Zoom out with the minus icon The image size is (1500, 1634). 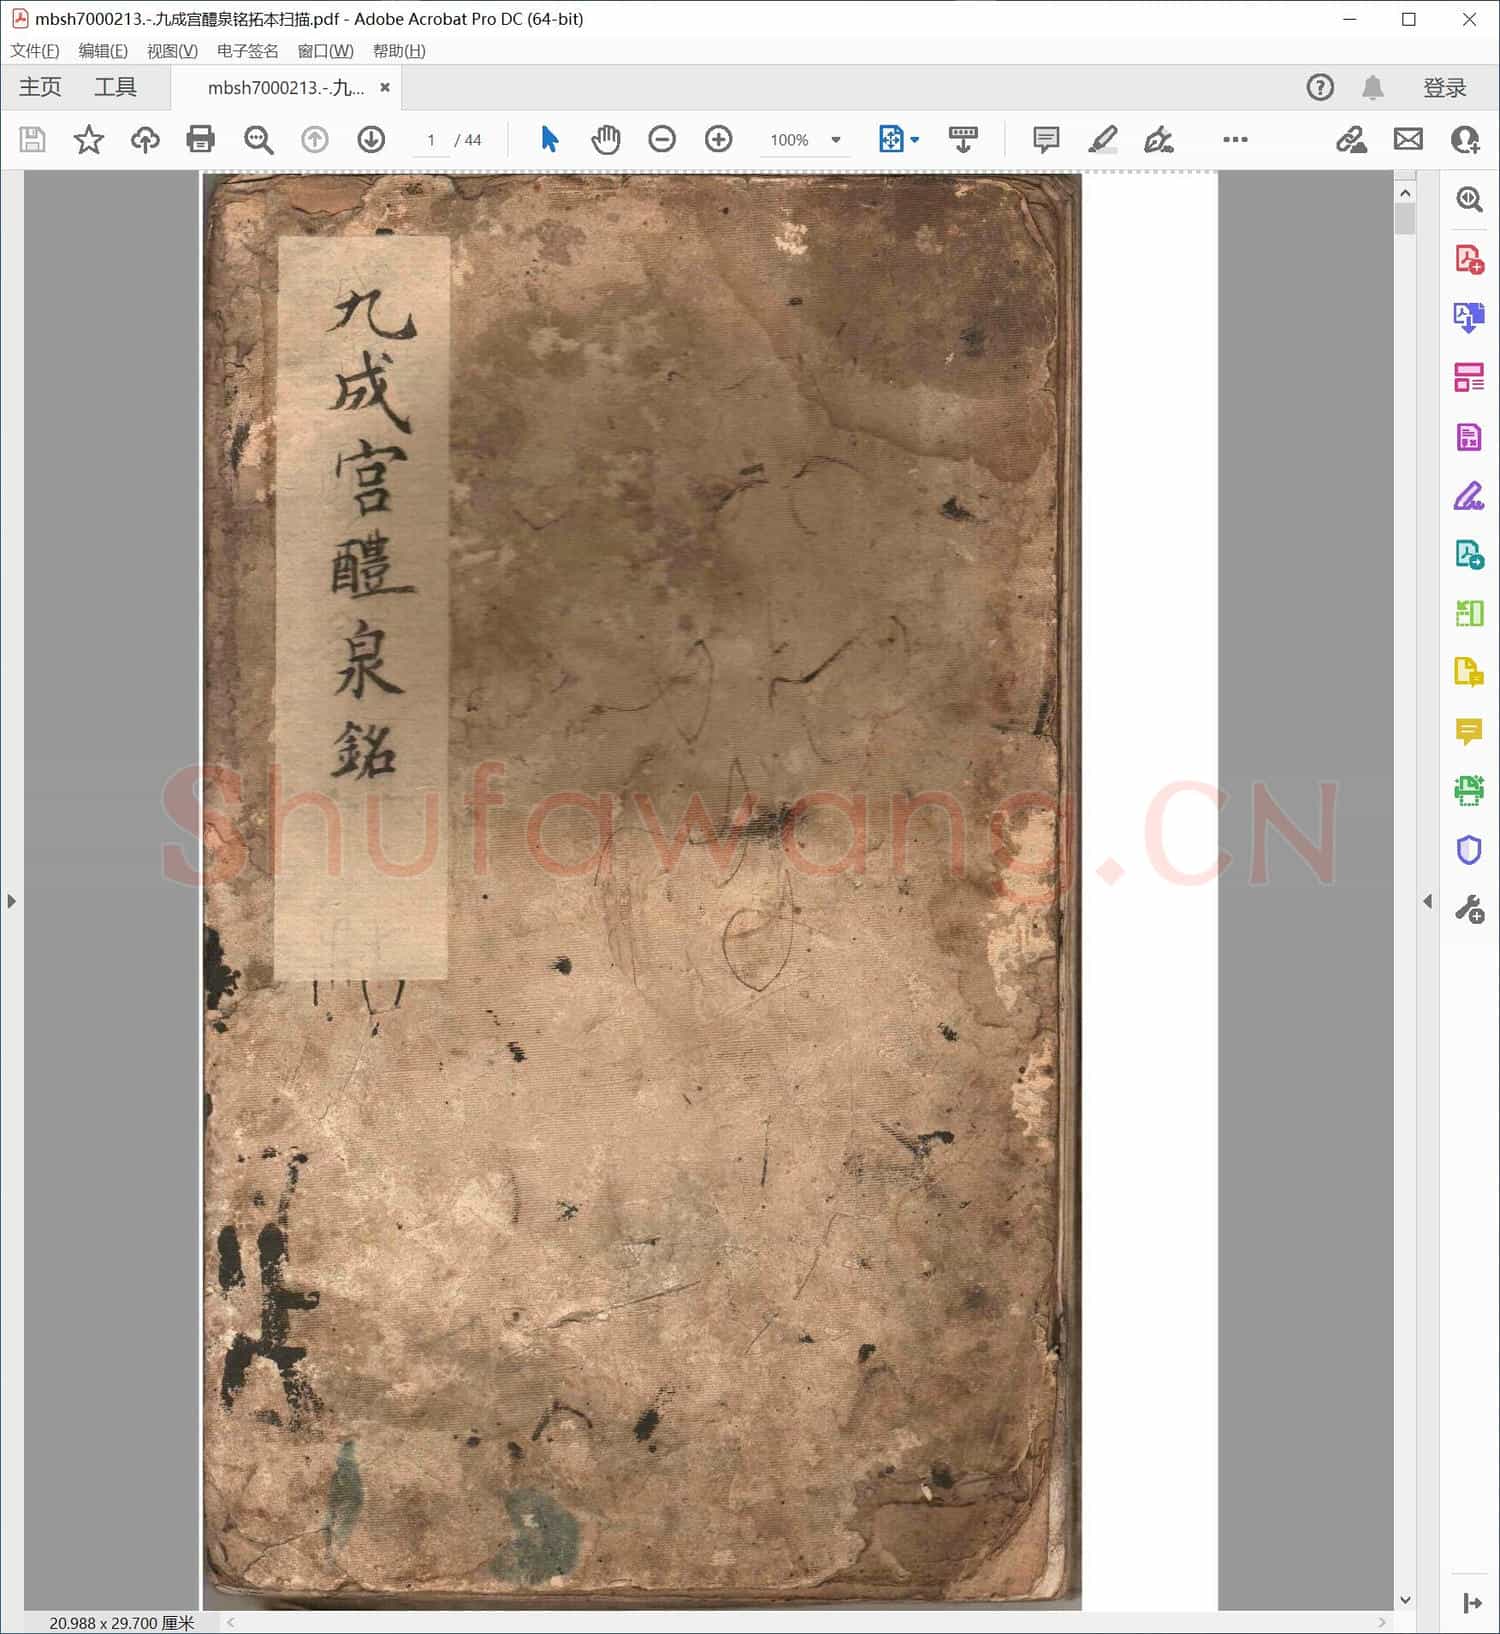(662, 139)
